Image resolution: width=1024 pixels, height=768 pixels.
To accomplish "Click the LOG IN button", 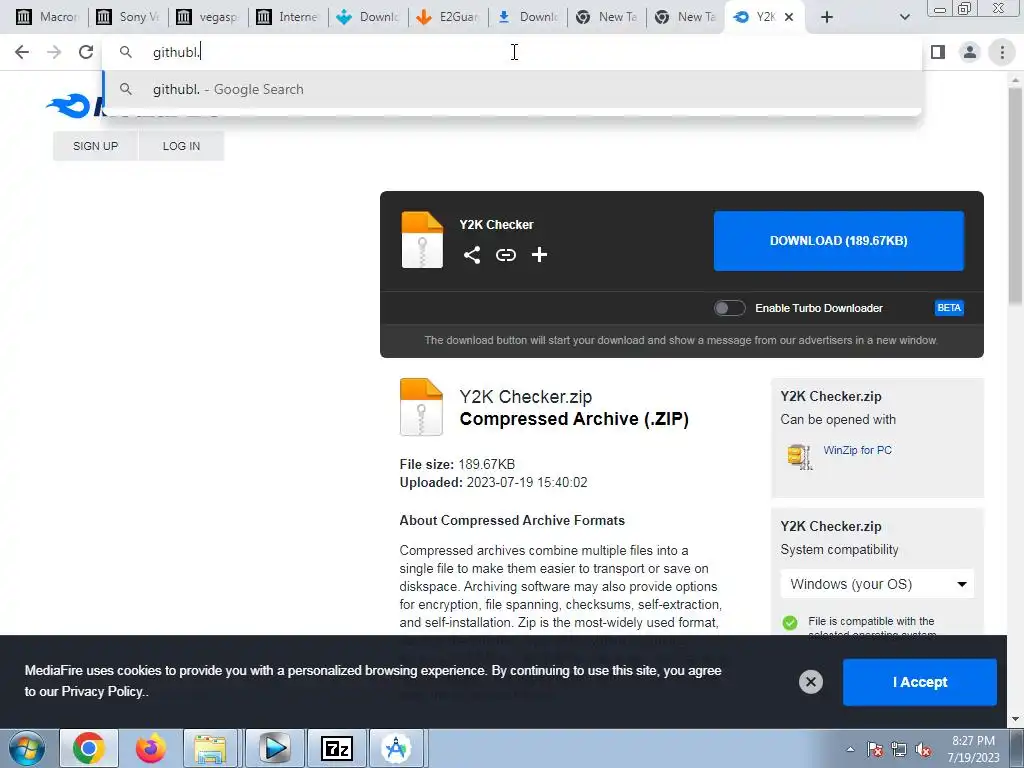I will coord(182,146).
